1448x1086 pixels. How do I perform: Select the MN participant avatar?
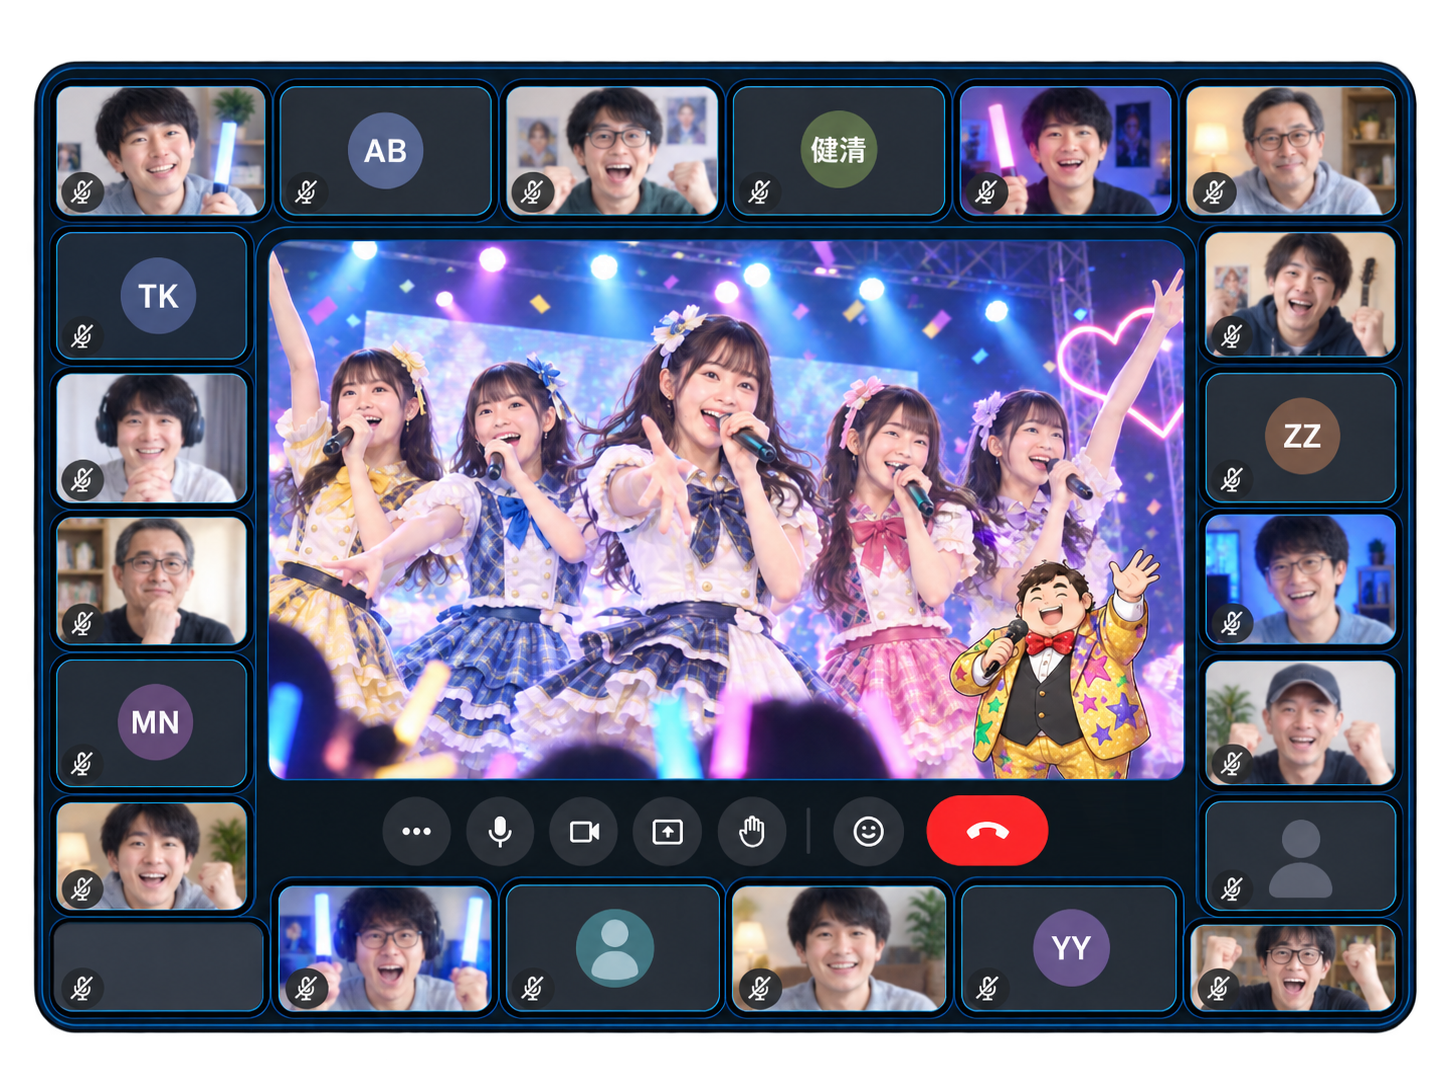point(155,722)
